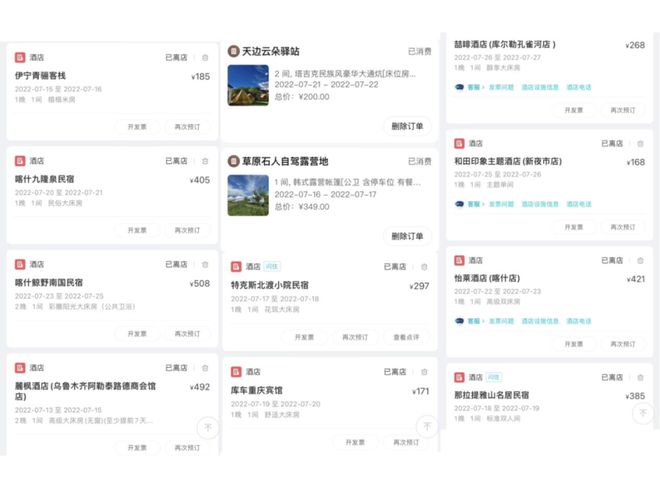Screen dimensions: 660x489
Task: Click 开发票 on 喀什九隆泉民宿 order
Action: coord(137,230)
